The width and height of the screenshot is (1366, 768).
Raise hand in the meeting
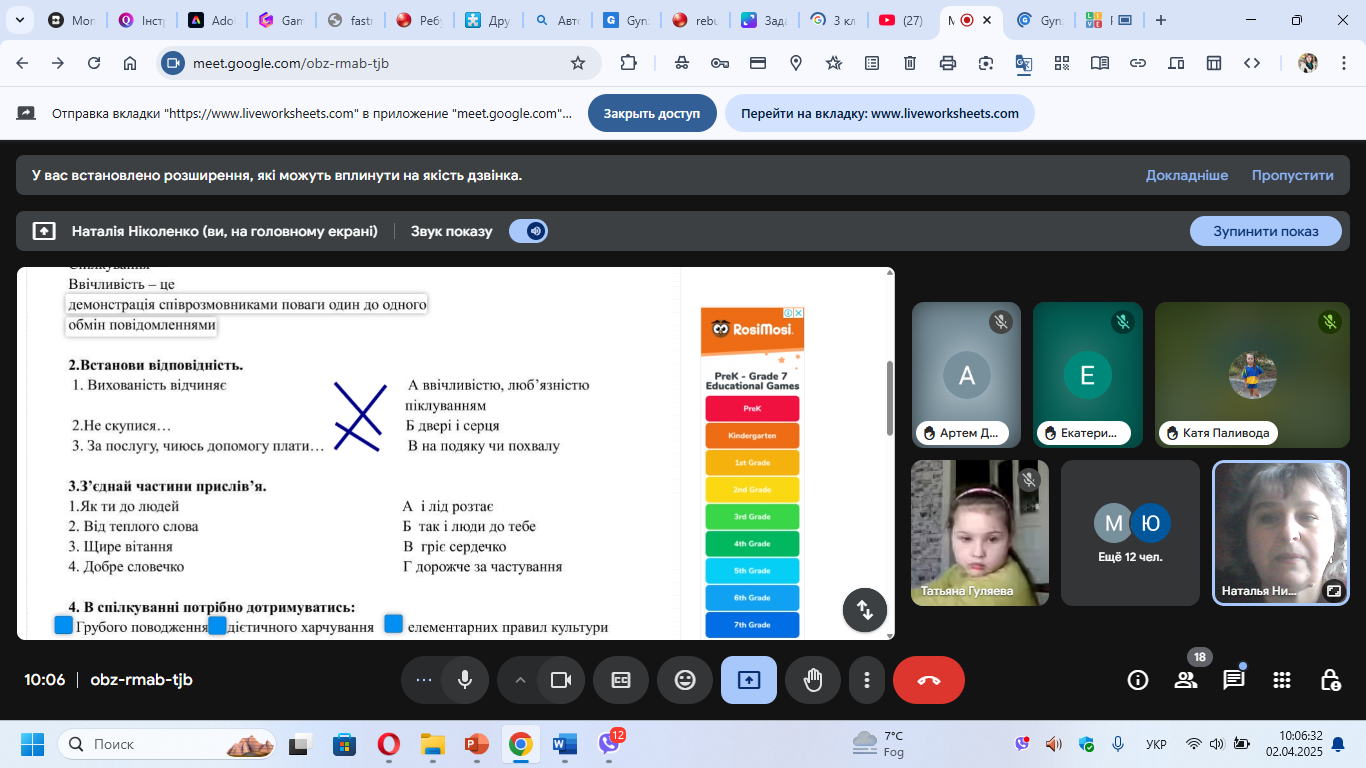tap(813, 680)
